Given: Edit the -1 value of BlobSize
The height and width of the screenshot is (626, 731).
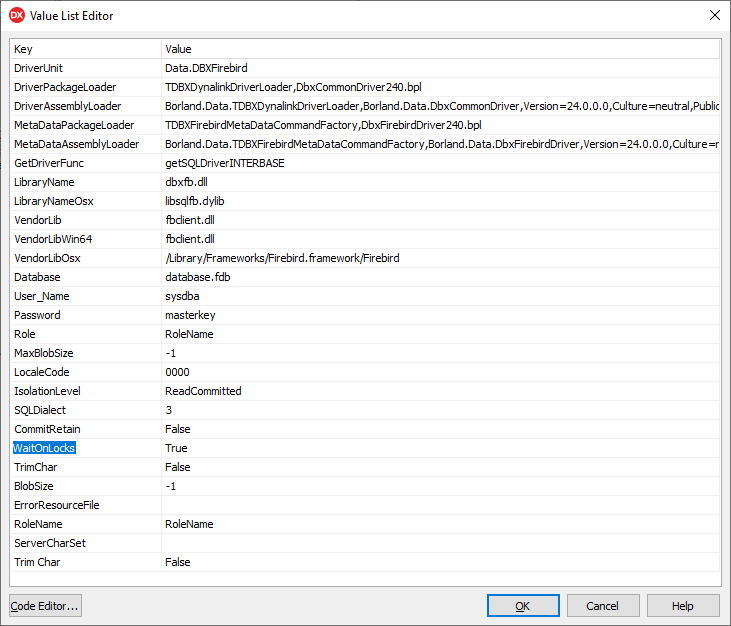Looking at the screenshot, I should pos(441,486).
